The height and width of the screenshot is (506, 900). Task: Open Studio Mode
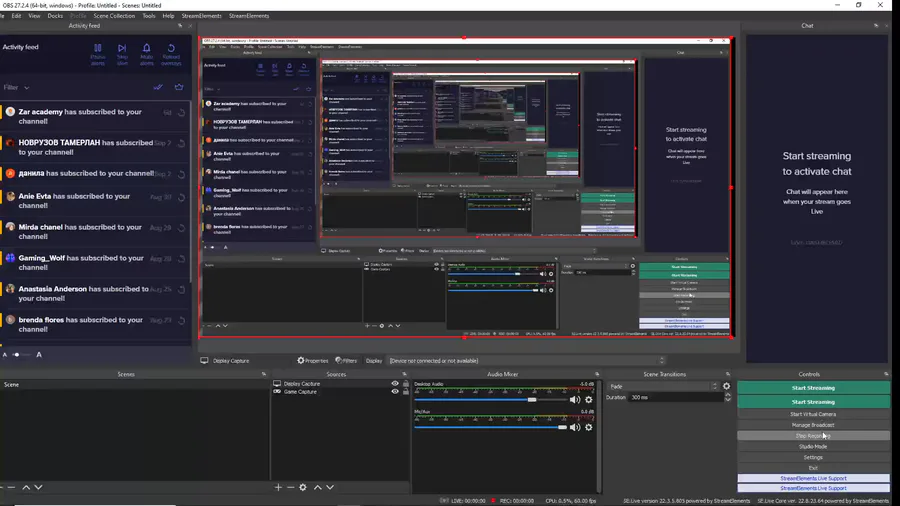813,446
